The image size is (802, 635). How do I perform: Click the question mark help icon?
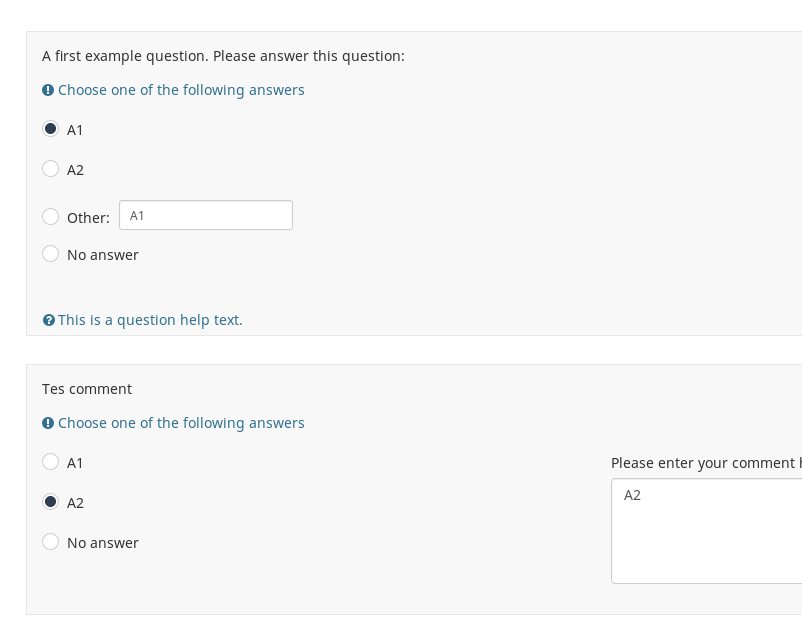[48, 320]
